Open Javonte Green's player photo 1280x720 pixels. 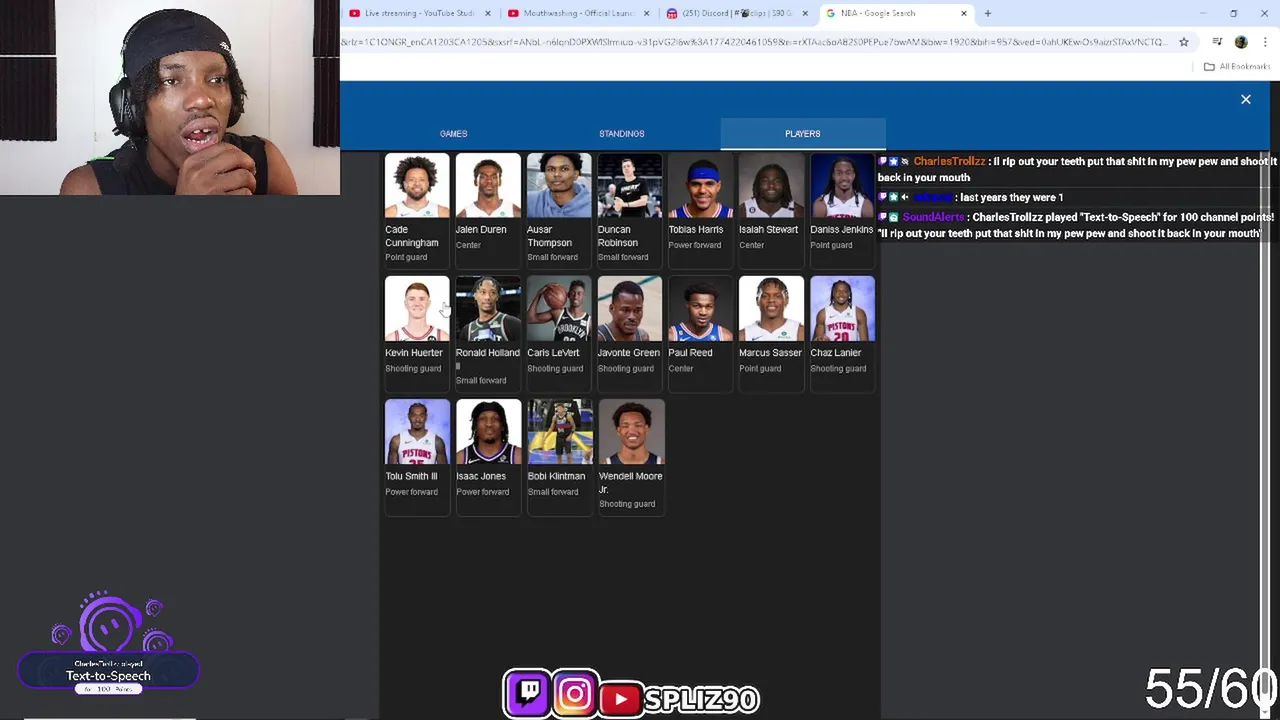click(x=630, y=309)
